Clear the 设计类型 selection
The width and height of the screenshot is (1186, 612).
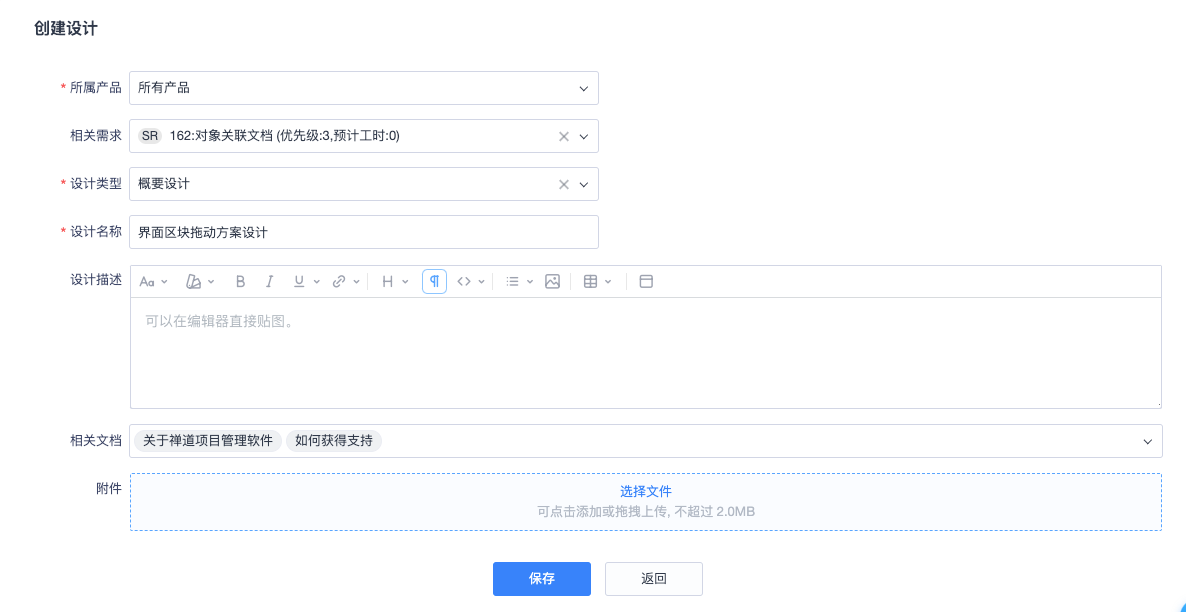pos(563,184)
